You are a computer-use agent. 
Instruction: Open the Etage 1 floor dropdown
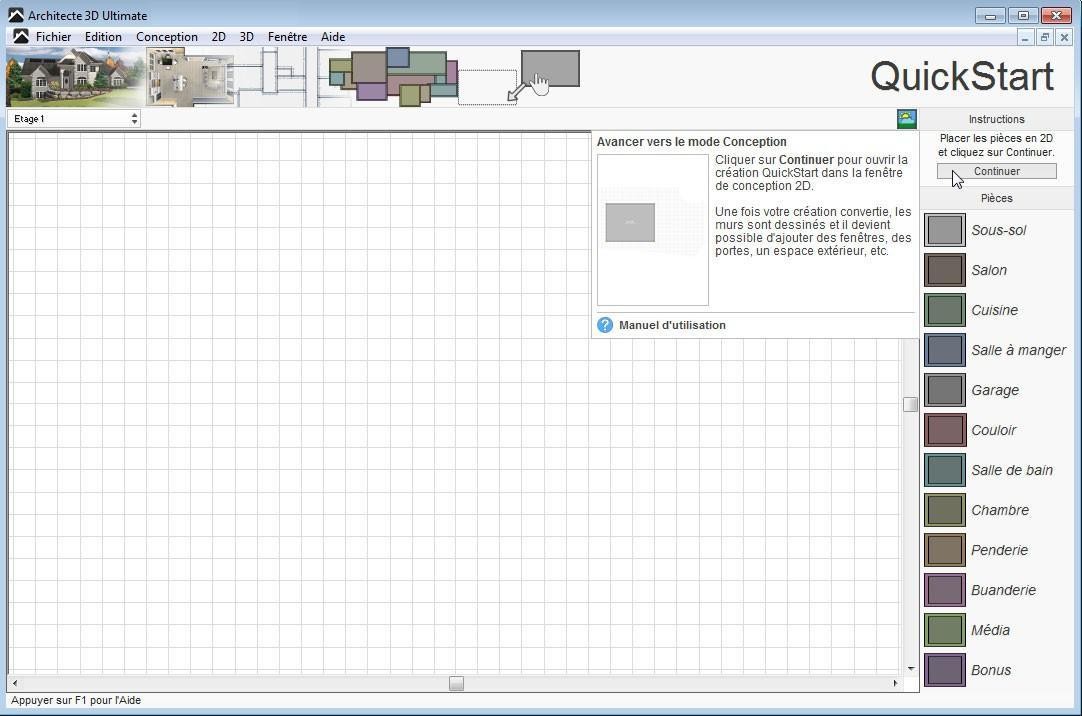(74, 119)
